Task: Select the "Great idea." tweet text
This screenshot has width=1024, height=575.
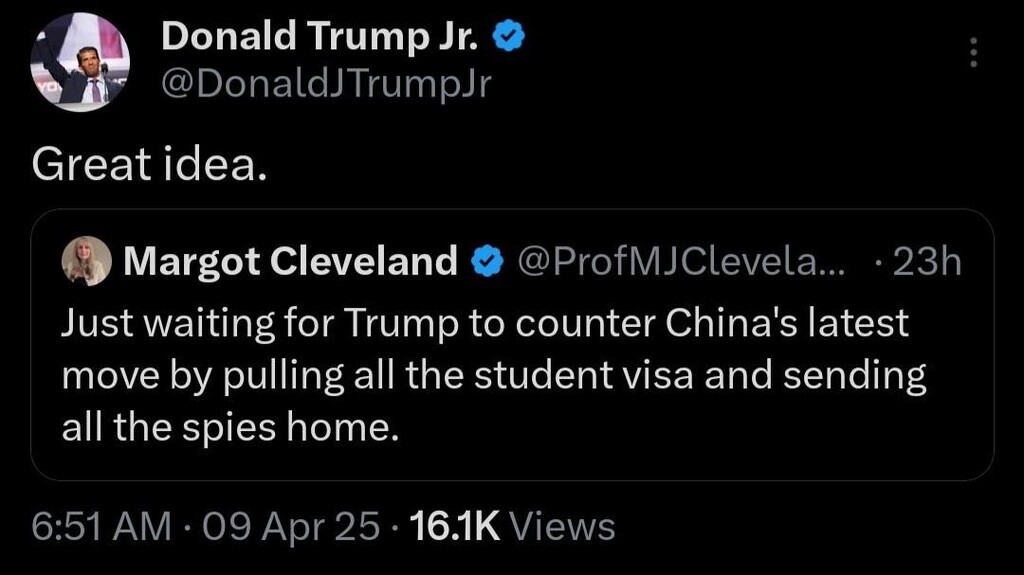Action: tap(150, 165)
